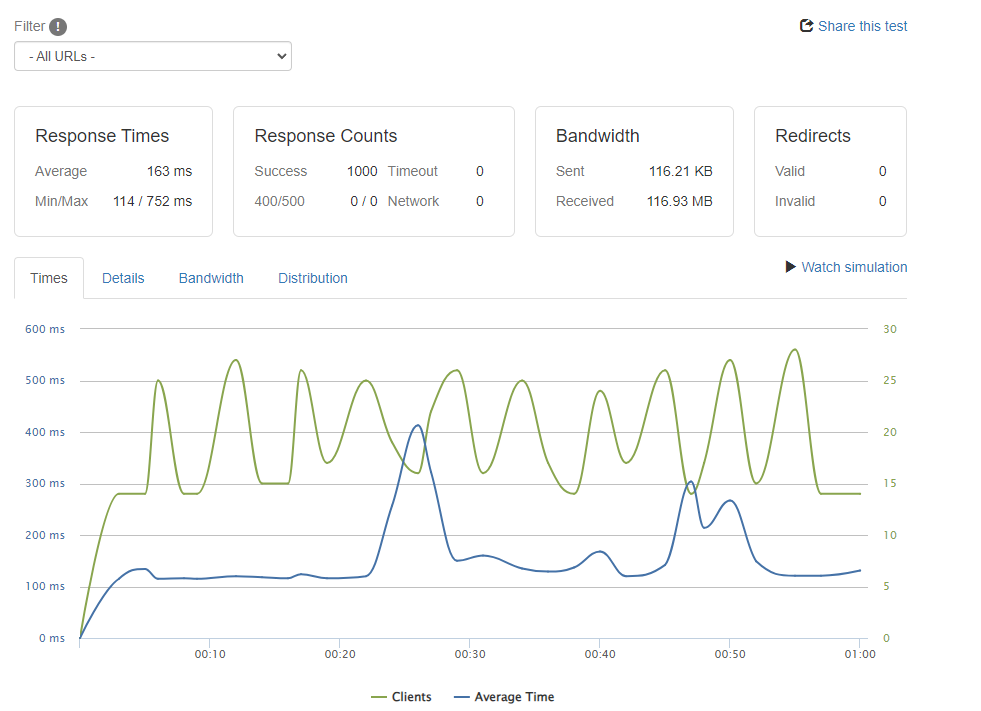Toggle the Clients series legend label
Viewport: 981px width, 711px height.
pyautogui.click(x=411, y=697)
